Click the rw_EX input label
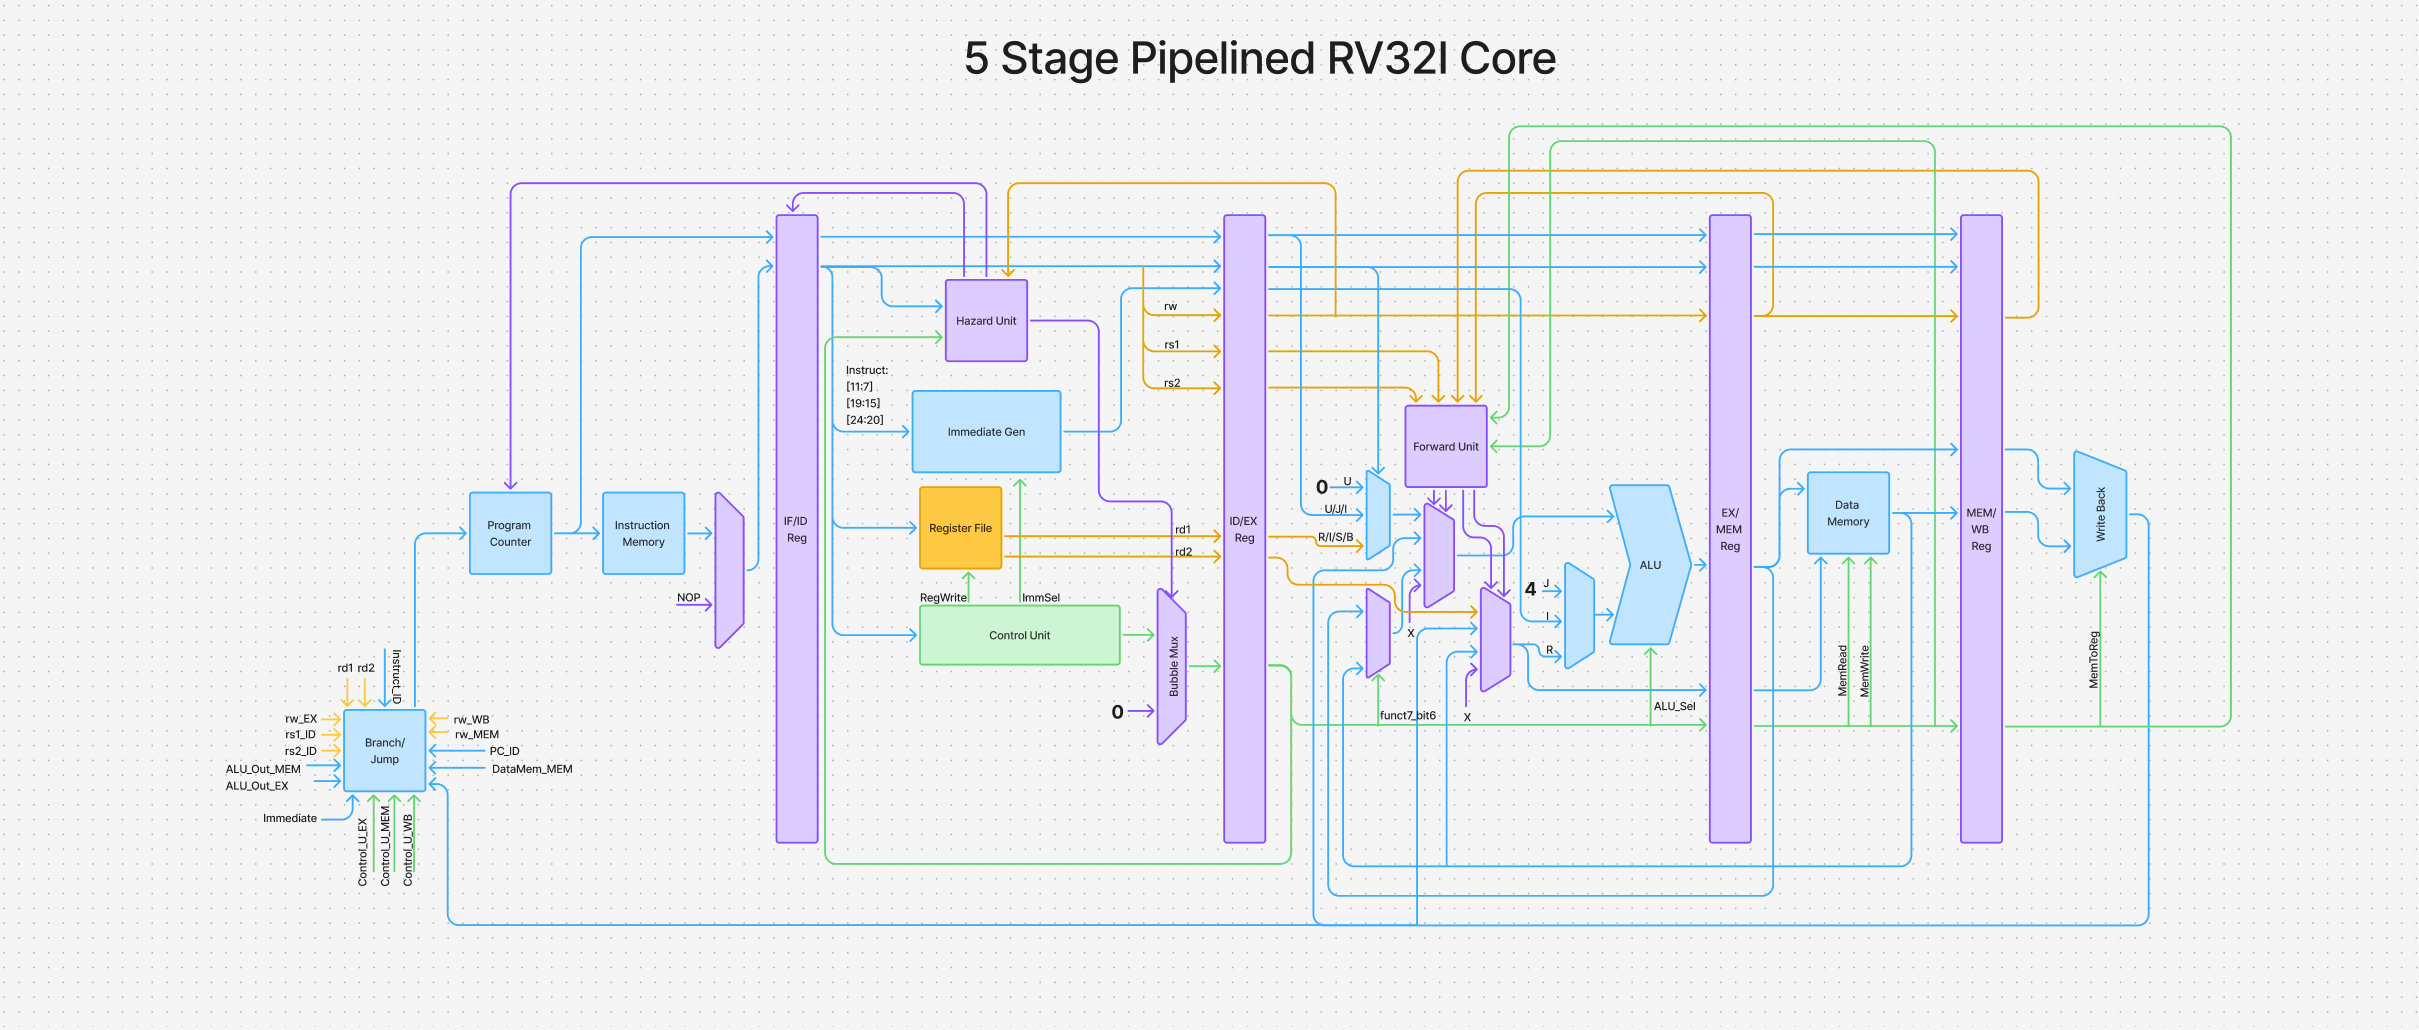 pyautogui.click(x=301, y=719)
